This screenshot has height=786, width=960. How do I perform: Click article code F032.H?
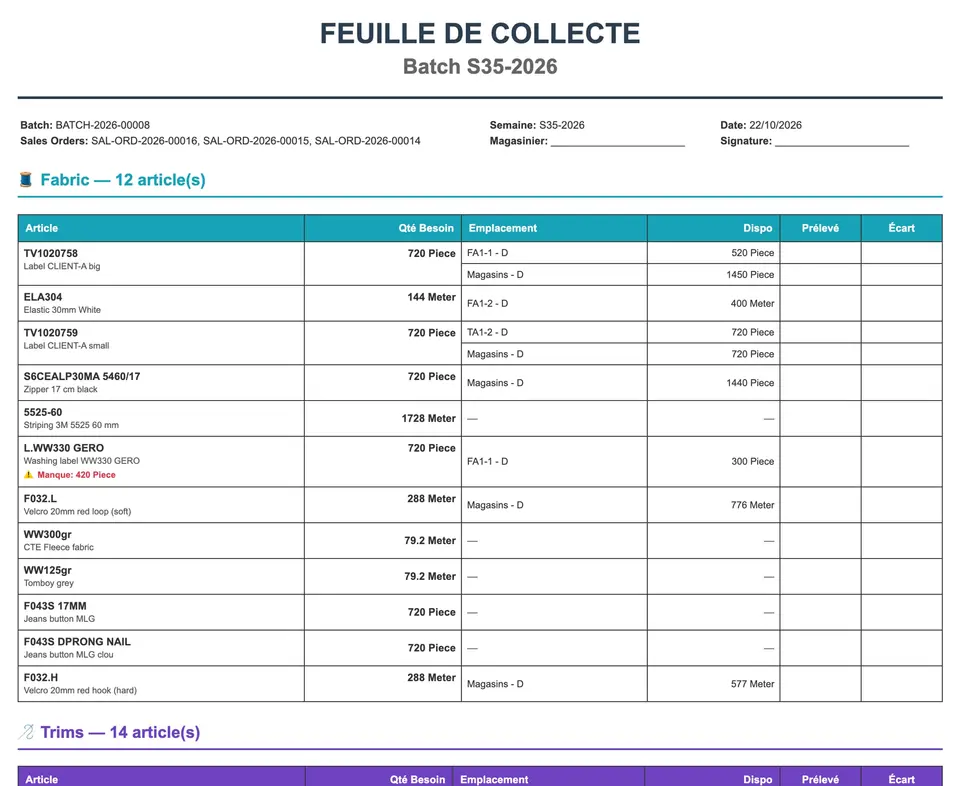click(x=41, y=678)
